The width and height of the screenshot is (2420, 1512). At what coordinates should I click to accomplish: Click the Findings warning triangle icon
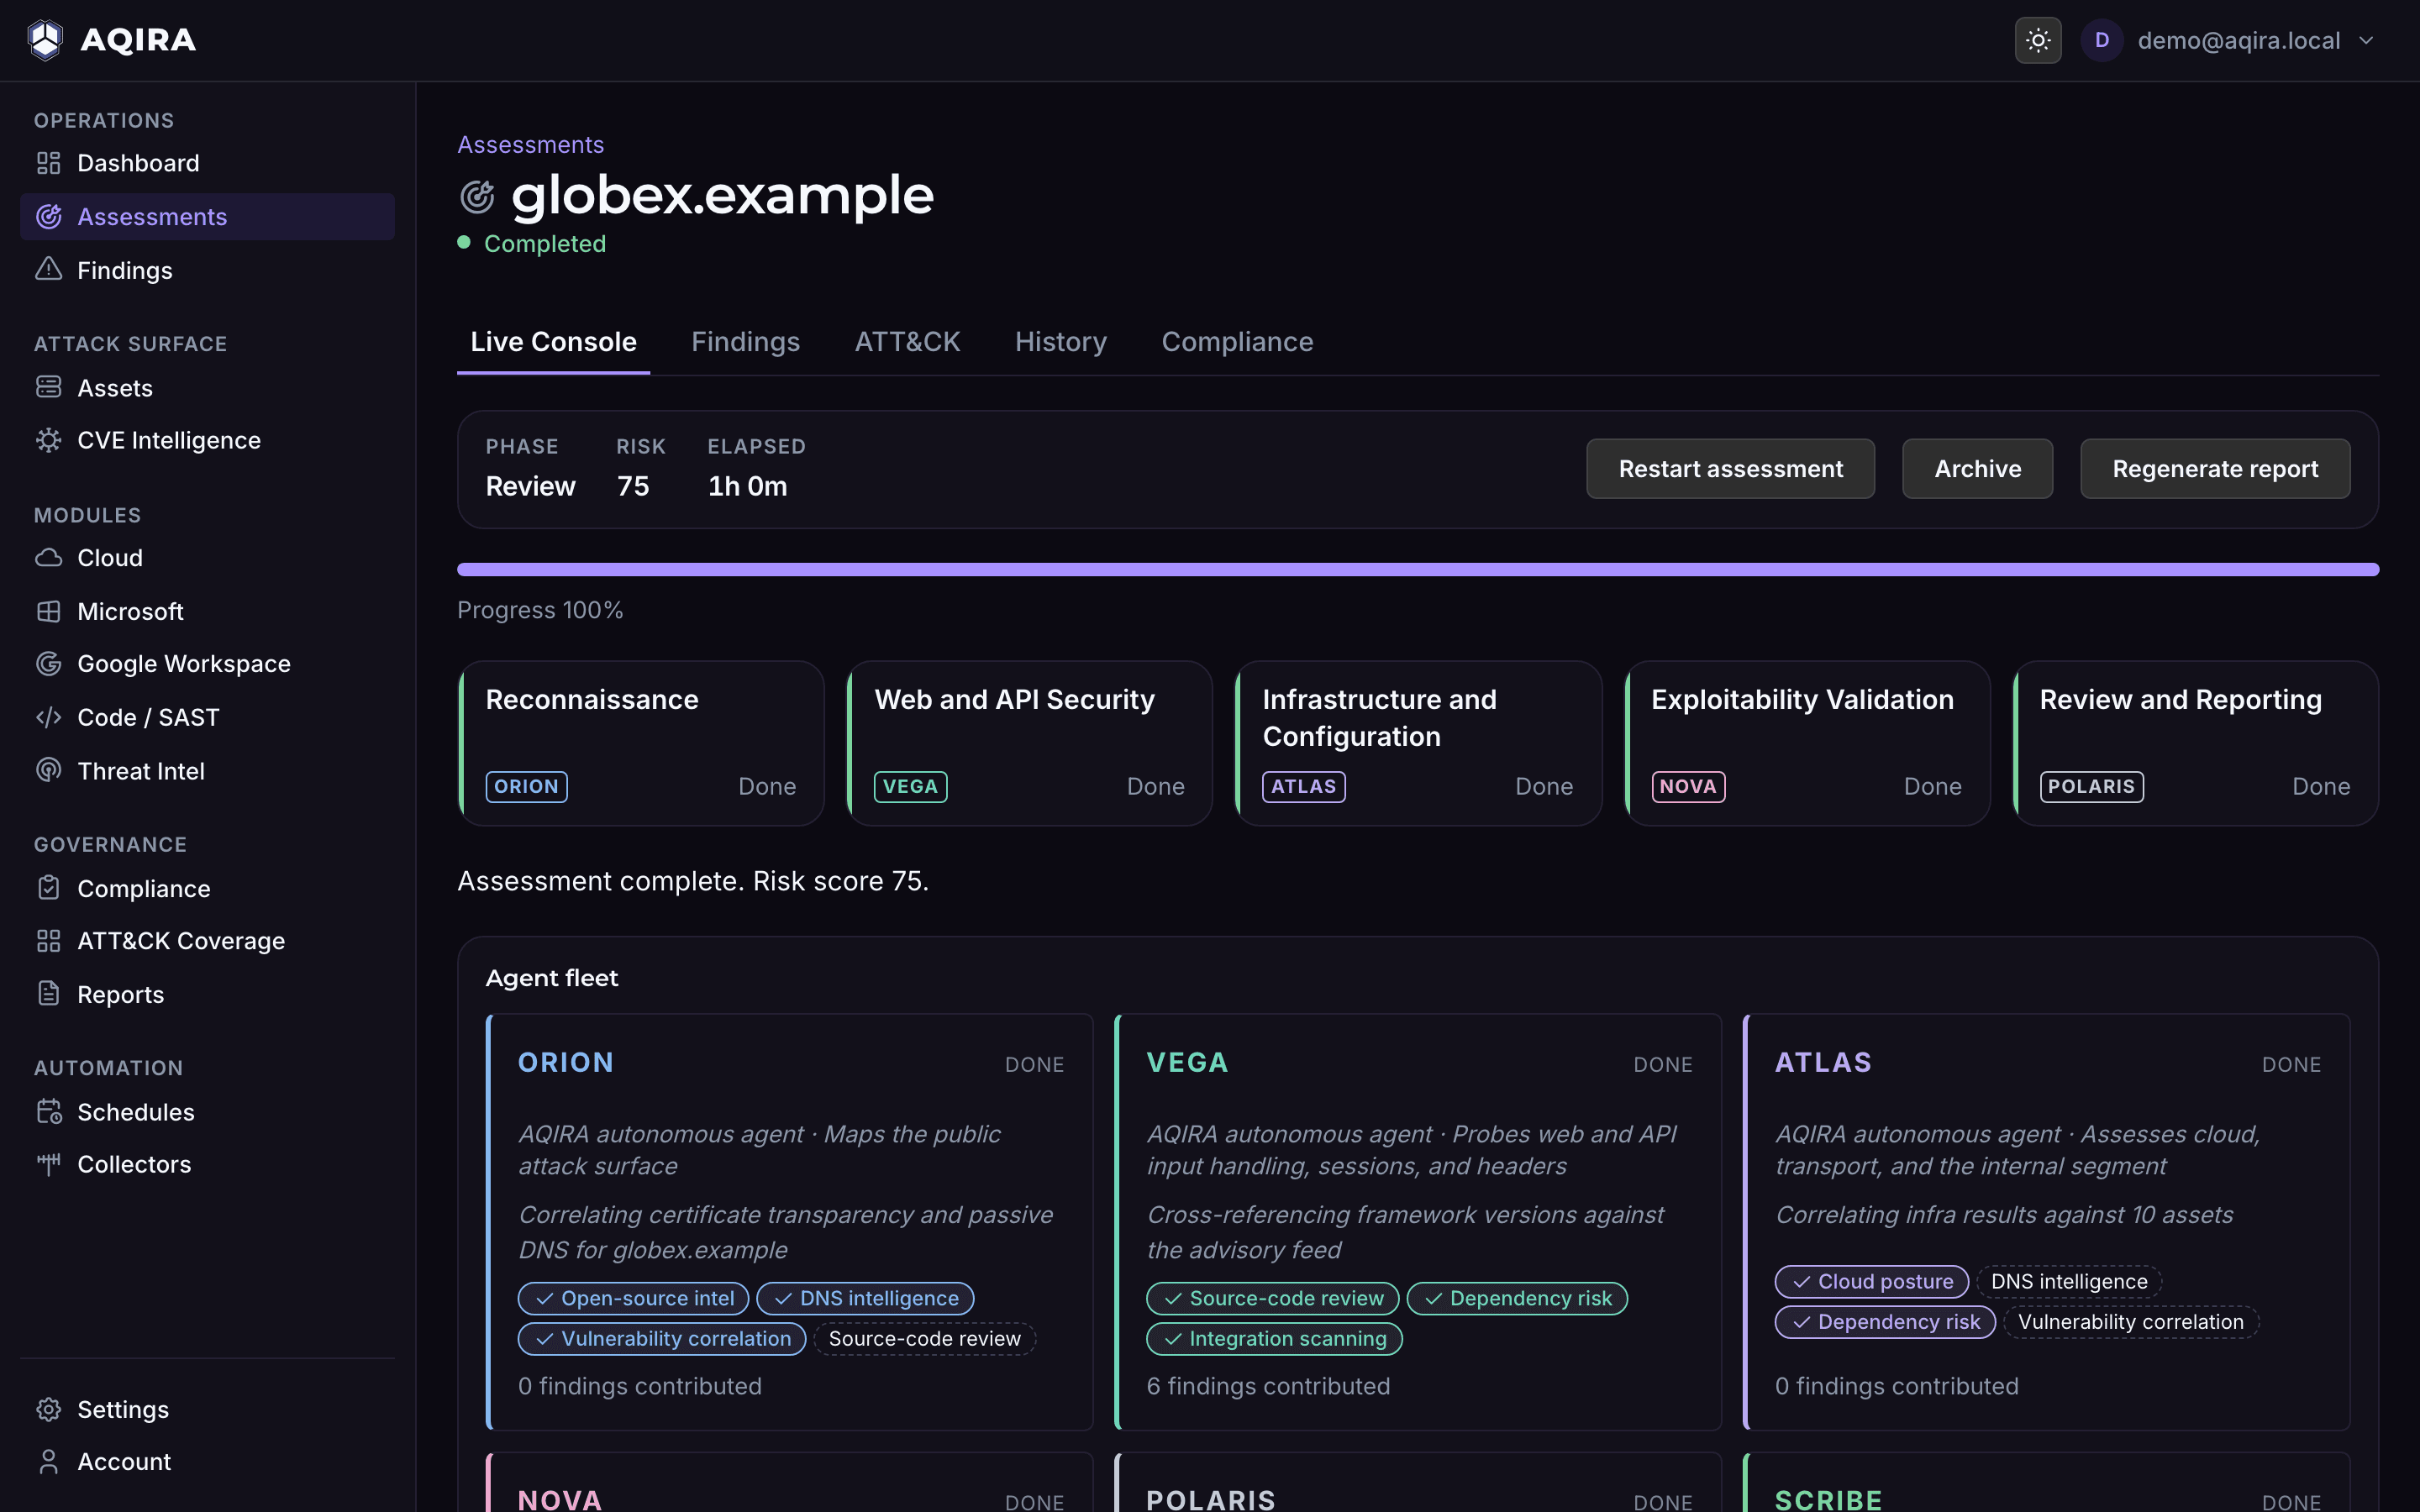pyautogui.click(x=48, y=269)
